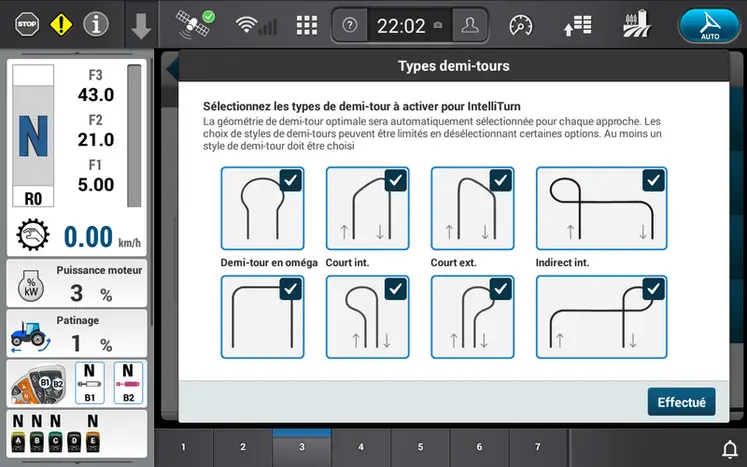Open the farm field icon
Viewport: 747px width, 467px height.
coord(636,24)
